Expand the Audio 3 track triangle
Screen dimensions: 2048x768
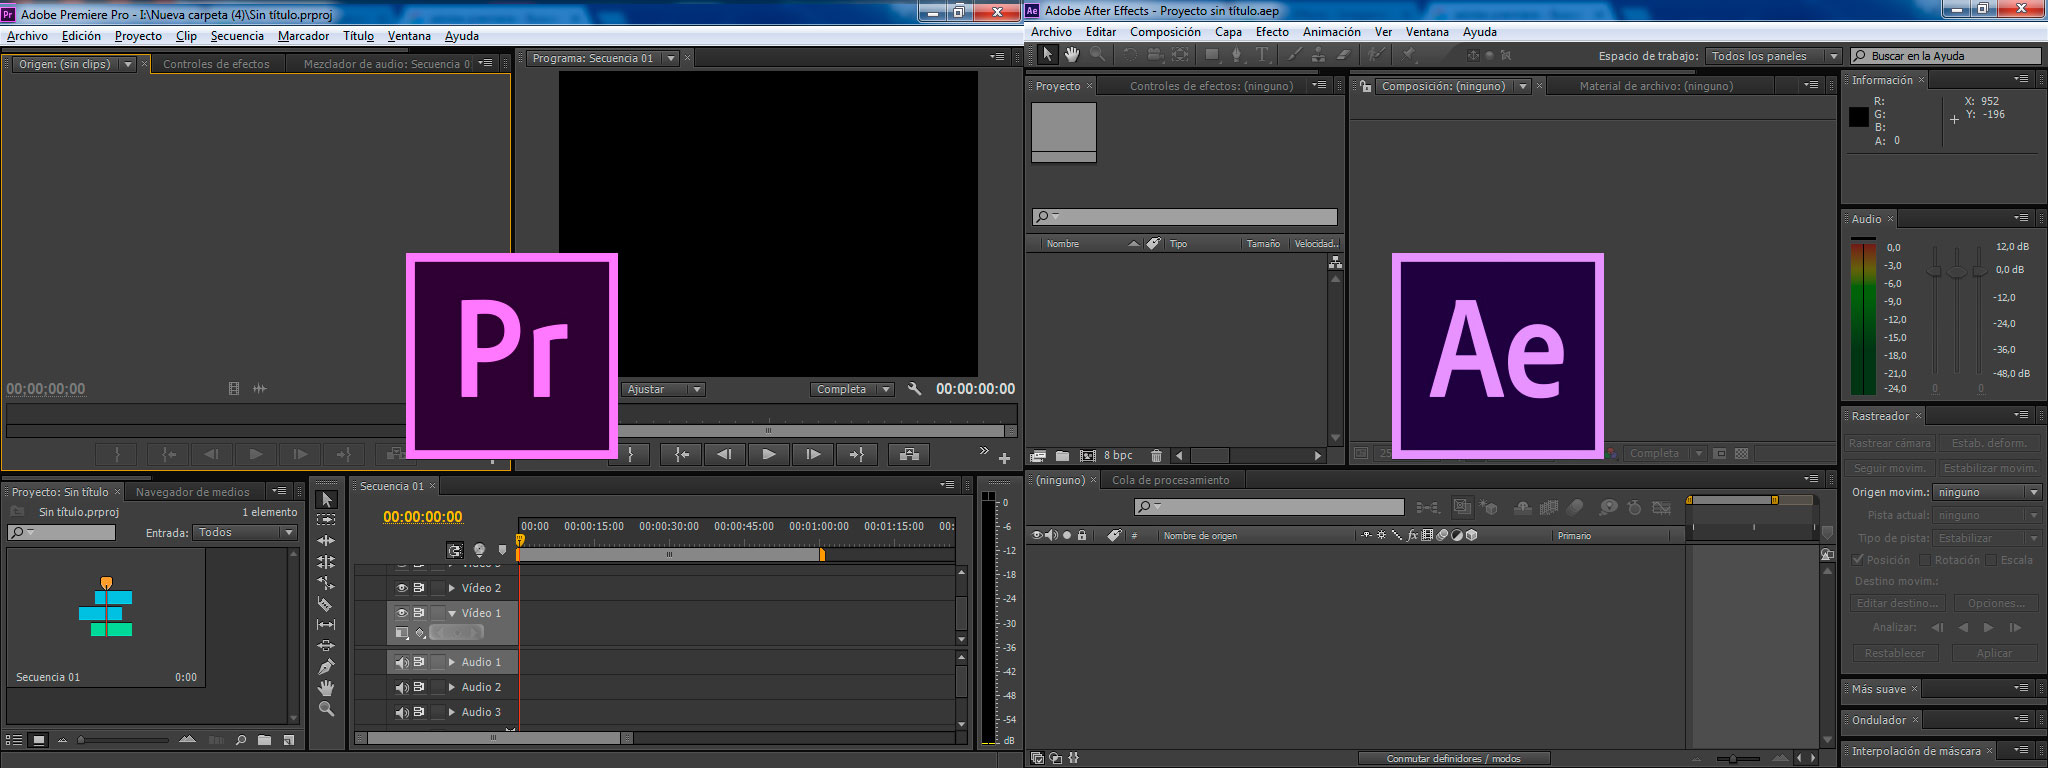[x=452, y=712]
